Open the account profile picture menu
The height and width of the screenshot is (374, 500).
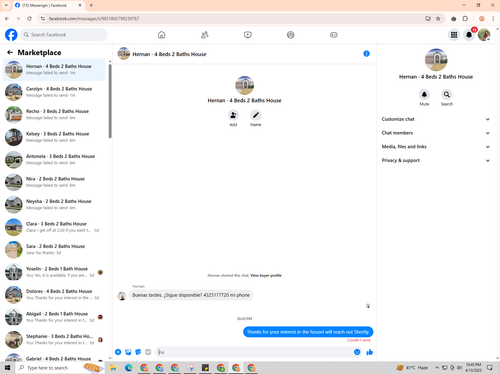pyautogui.click(x=484, y=35)
